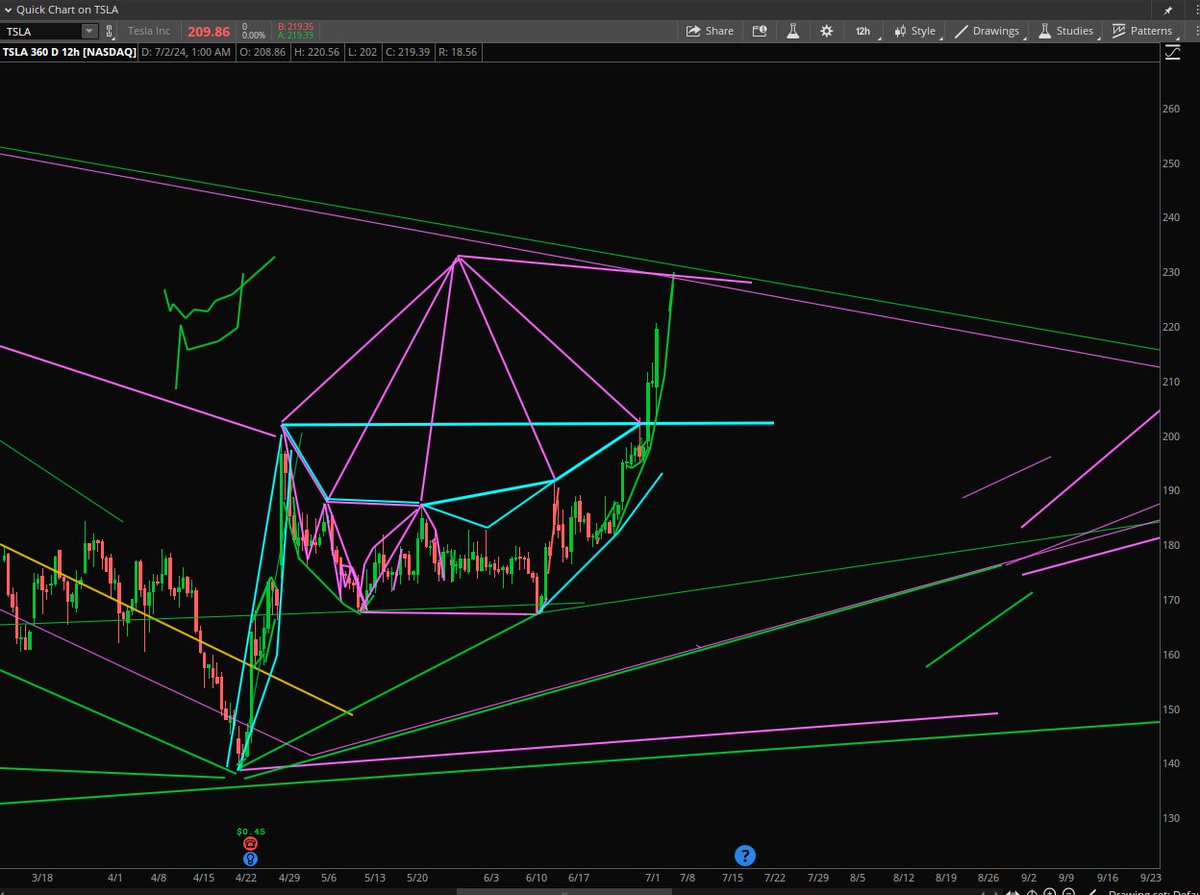
Task: Collapse the Quick Chart on TSLA panel
Action: [8, 9]
